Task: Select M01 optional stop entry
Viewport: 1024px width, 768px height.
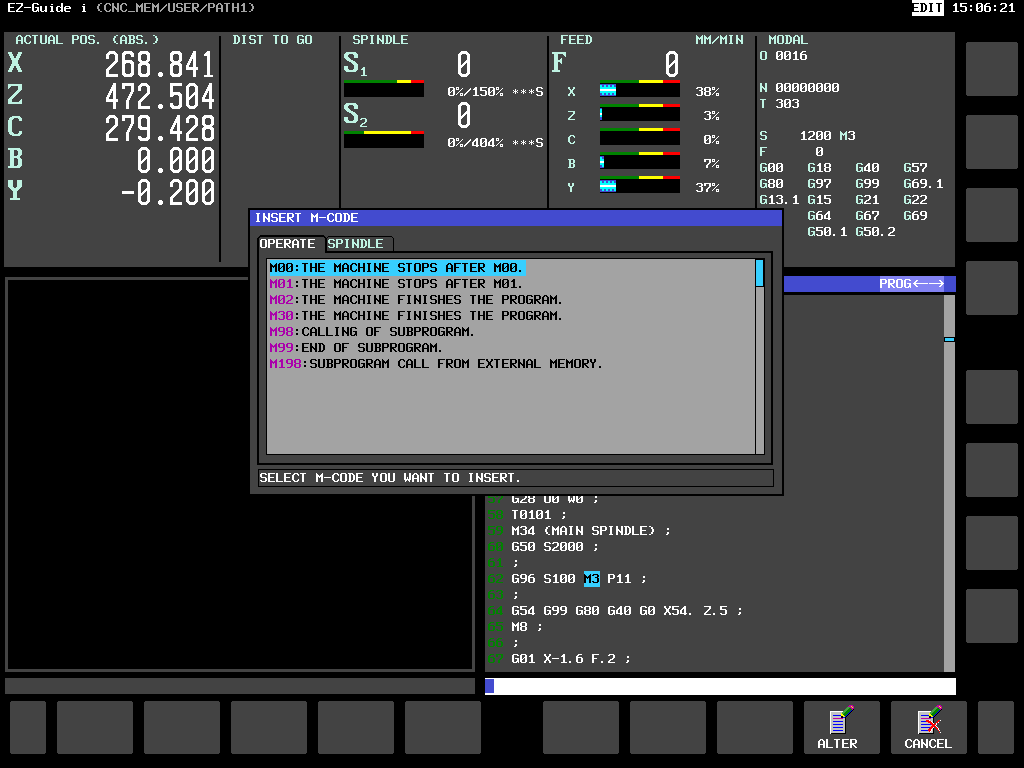Action: (x=396, y=283)
